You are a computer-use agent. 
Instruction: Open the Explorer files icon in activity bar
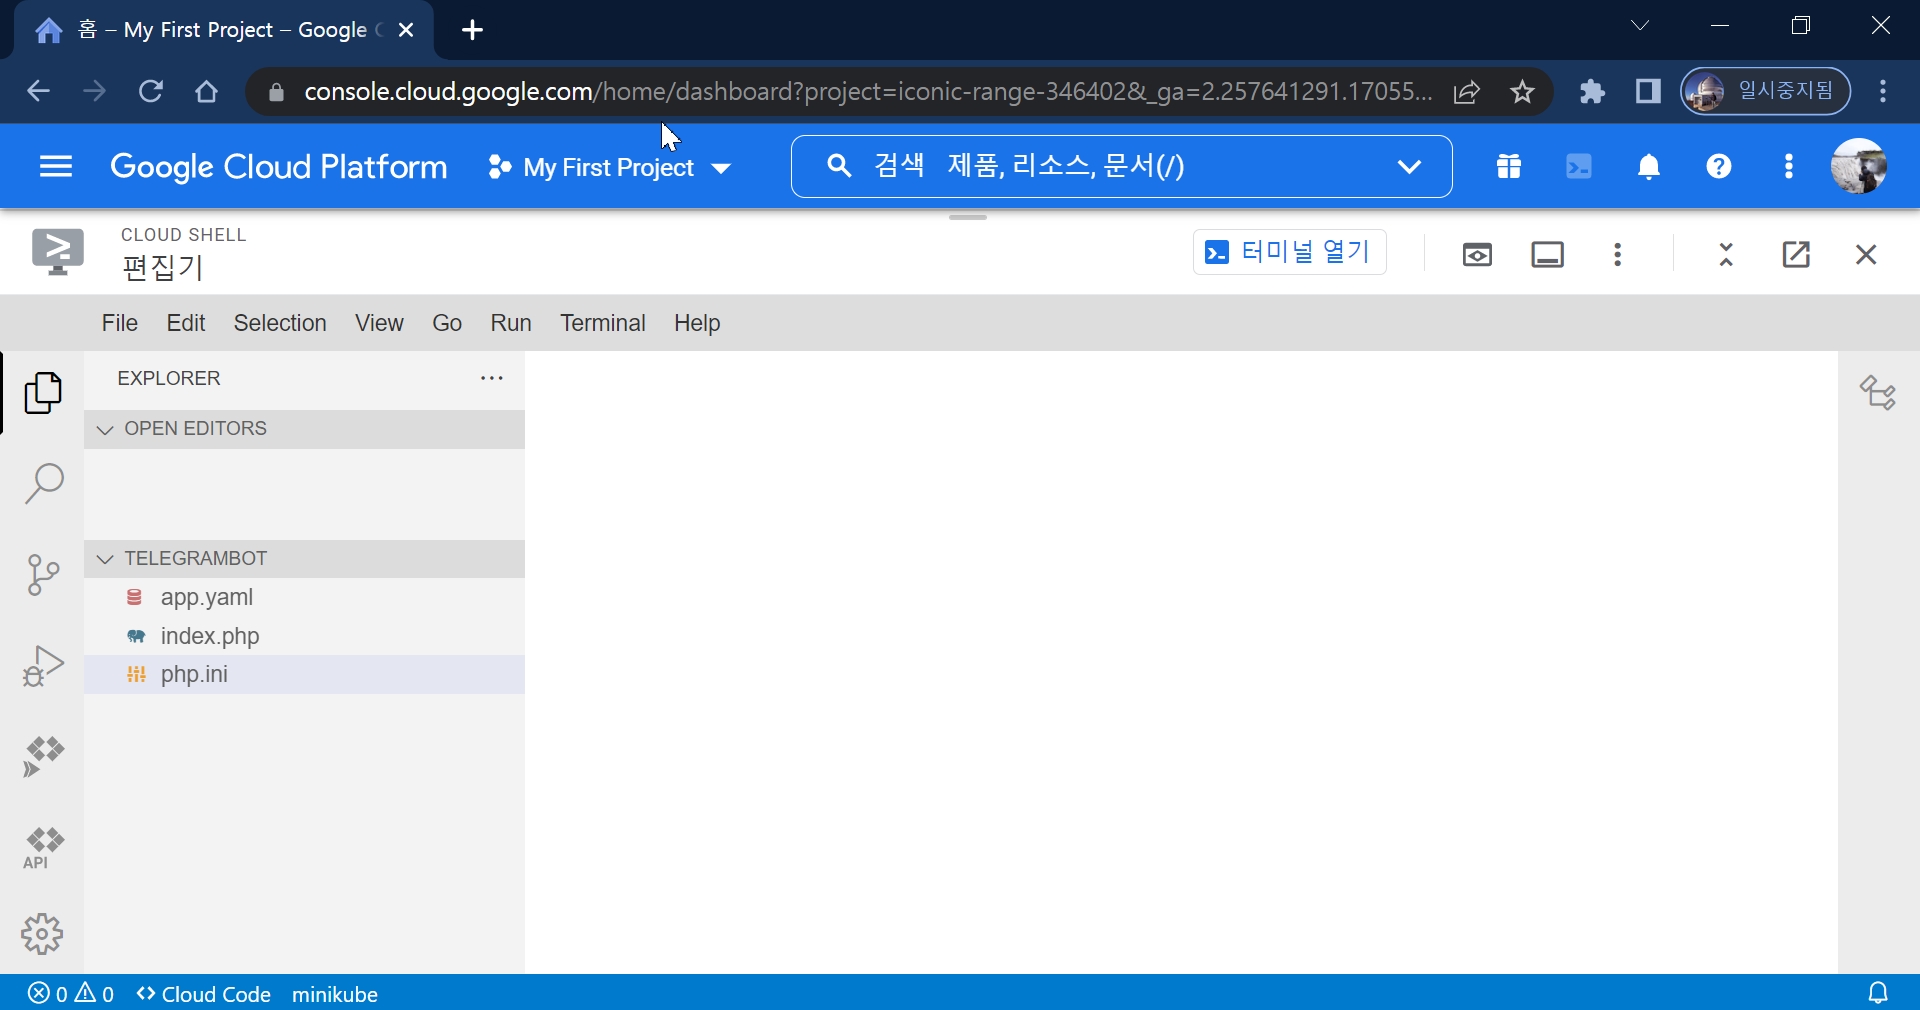click(x=43, y=393)
